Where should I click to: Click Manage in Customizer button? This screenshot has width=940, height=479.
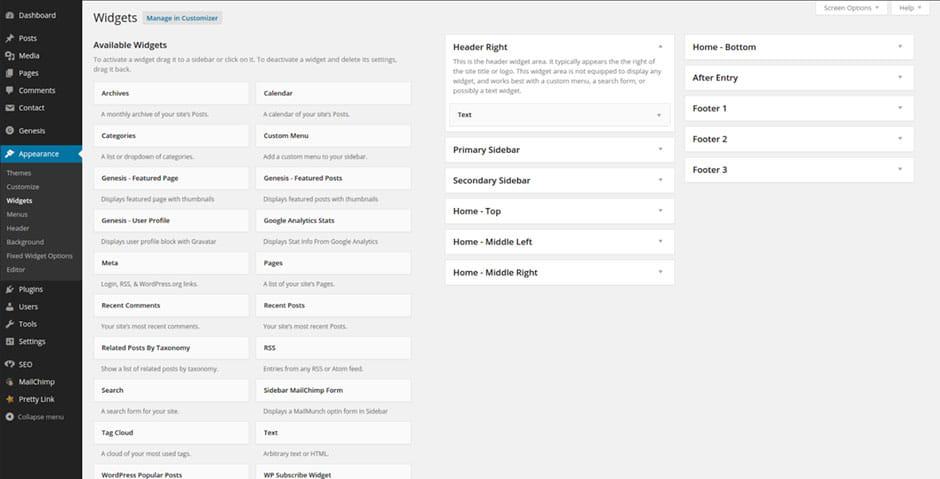(182, 18)
